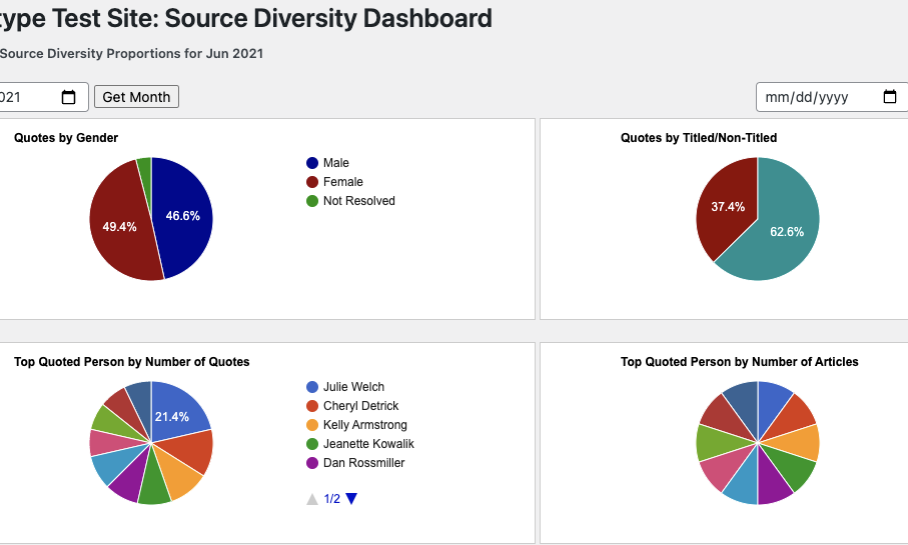Toggle Female legend entry
The image size is (908, 545).
[342, 182]
